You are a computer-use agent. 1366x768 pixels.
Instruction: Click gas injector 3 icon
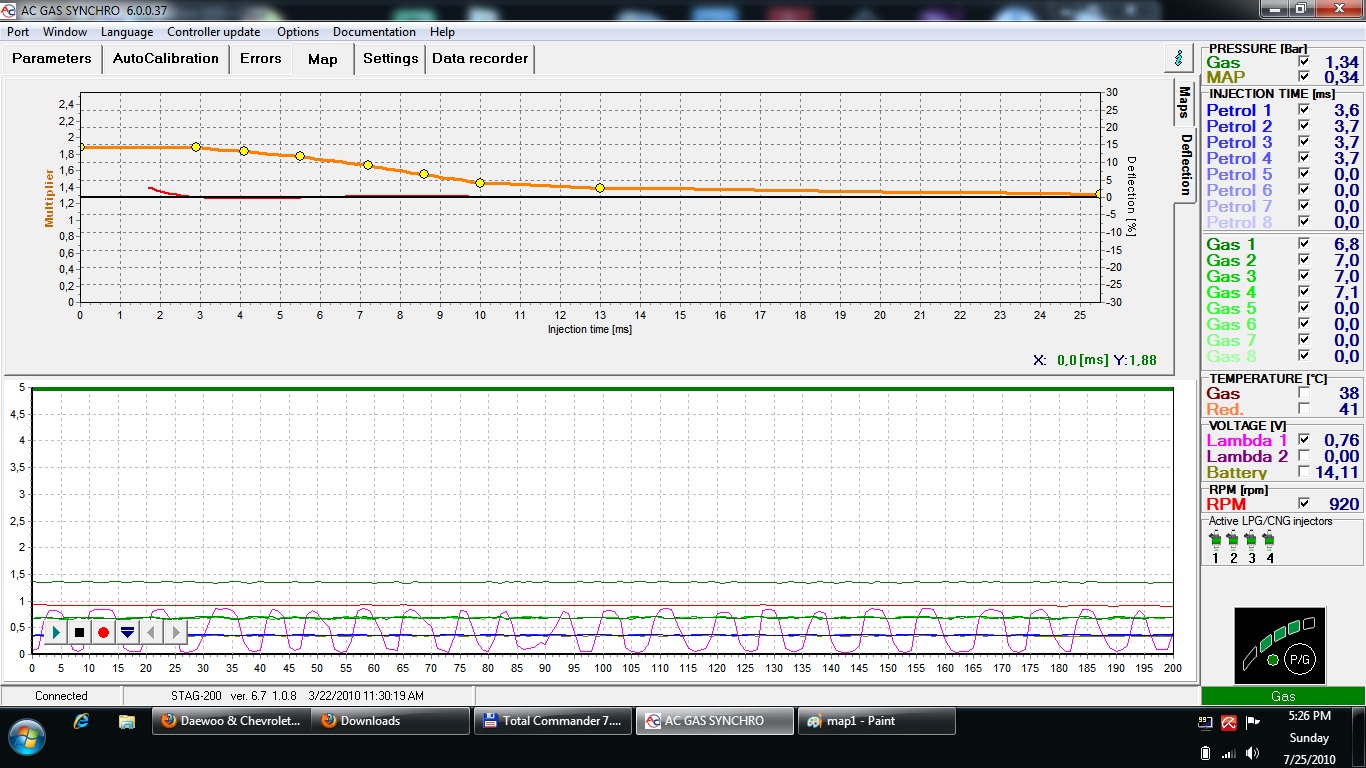[1251, 541]
